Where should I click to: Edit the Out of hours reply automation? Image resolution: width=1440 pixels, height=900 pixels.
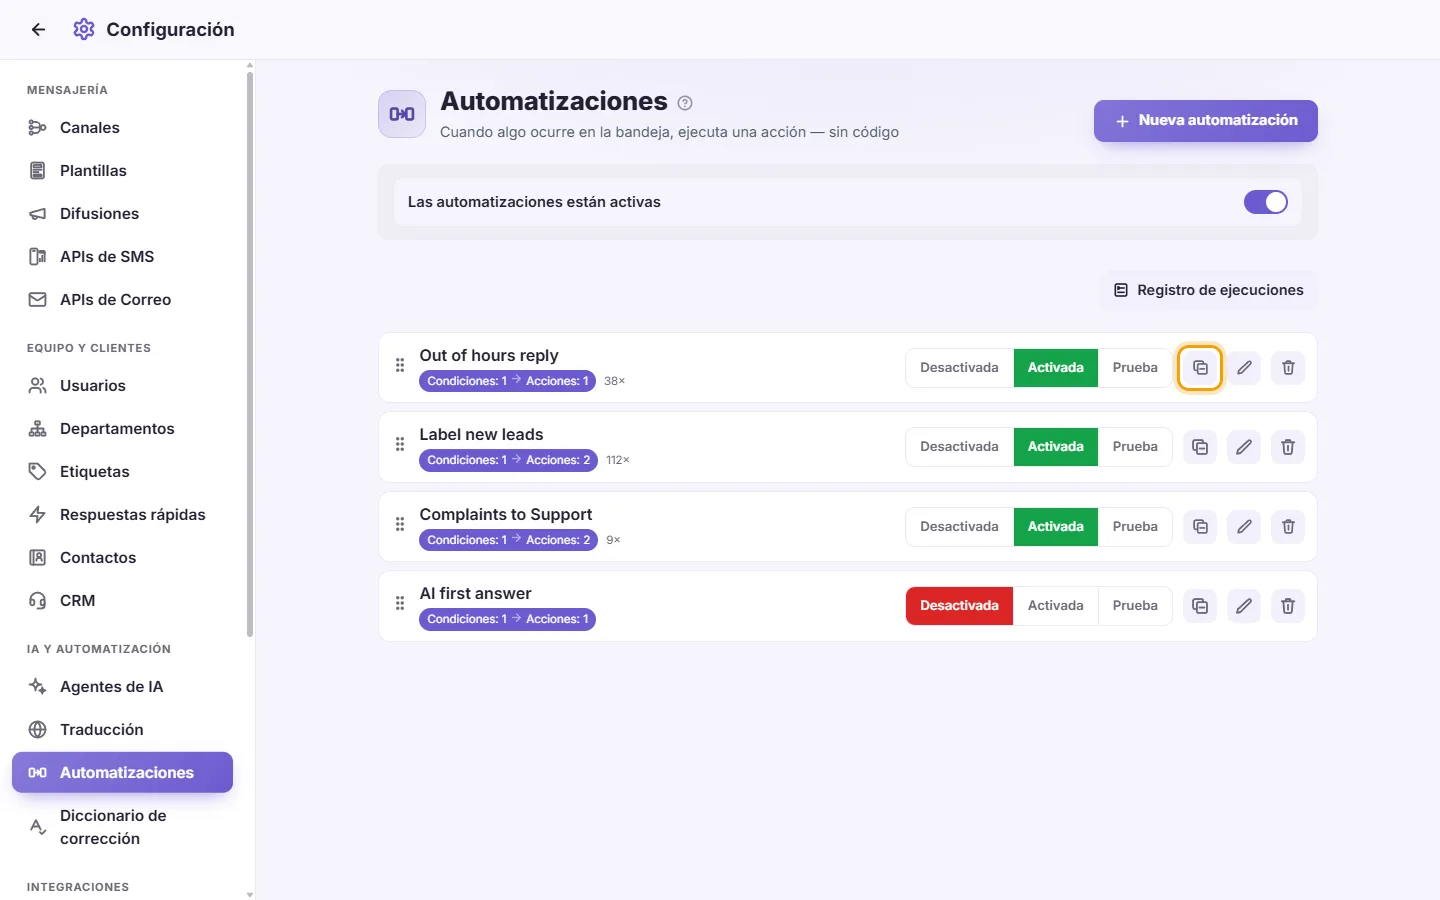(1244, 368)
